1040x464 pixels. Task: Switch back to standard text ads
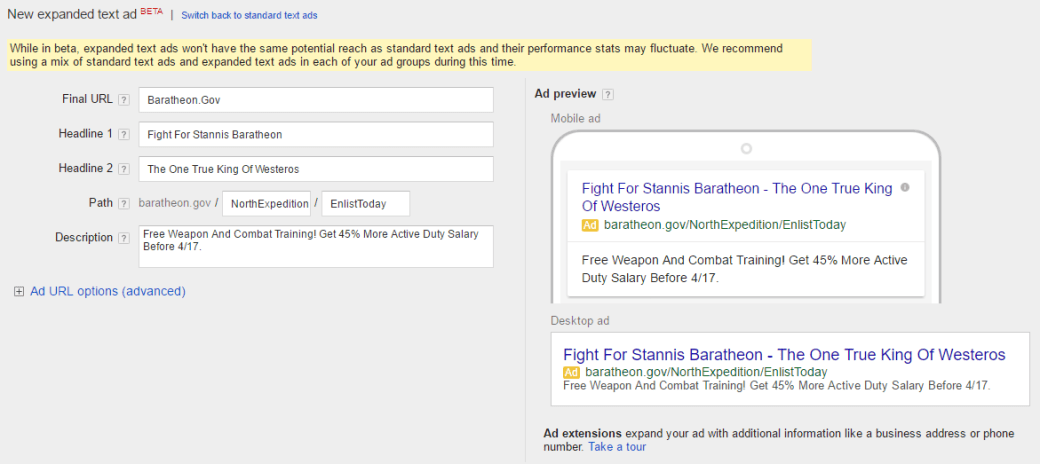point(249,15)
